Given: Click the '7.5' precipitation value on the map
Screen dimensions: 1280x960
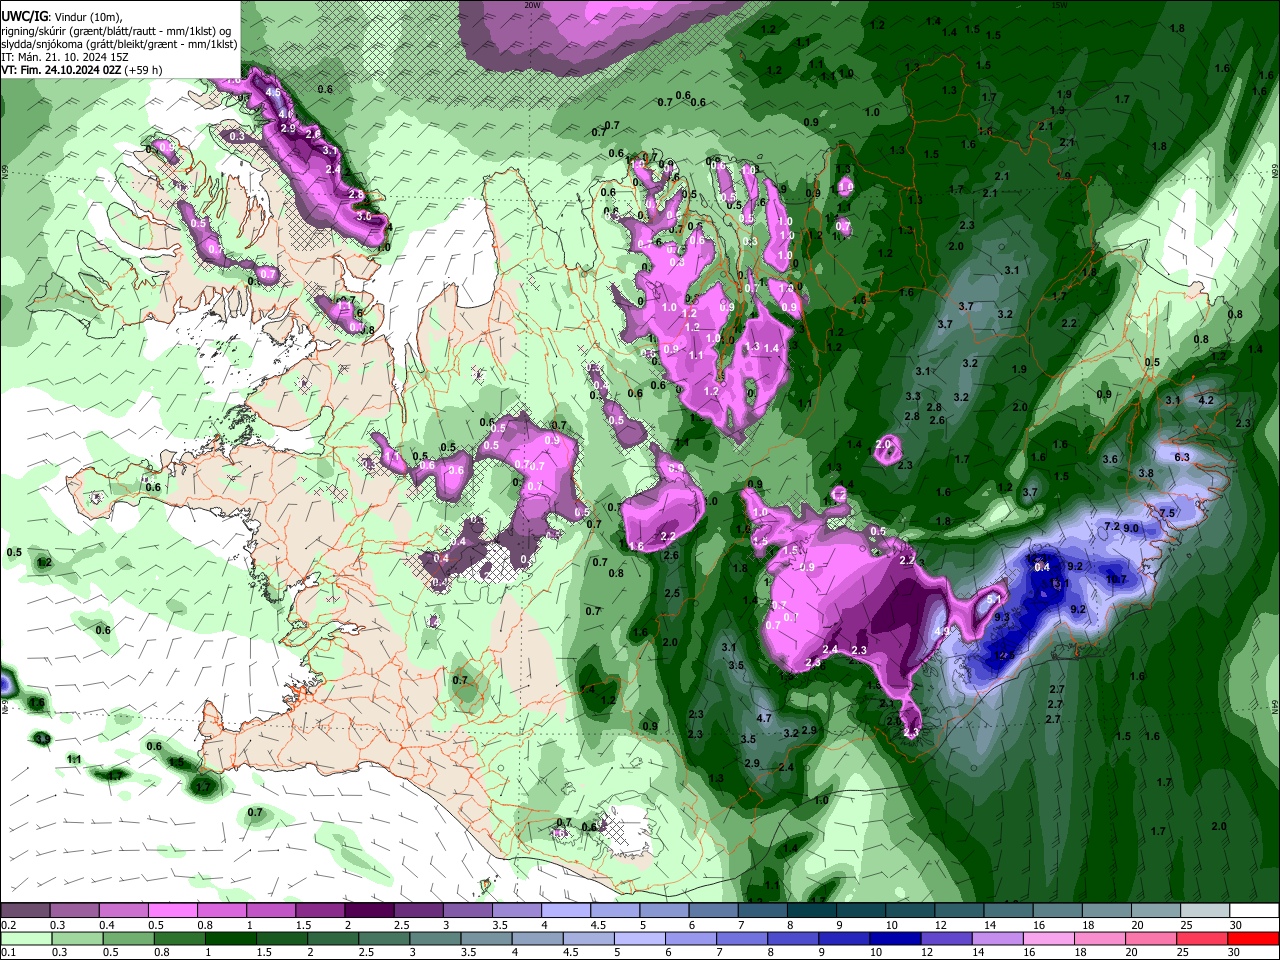Looking at the screenshot, I should click(1167, 513).
